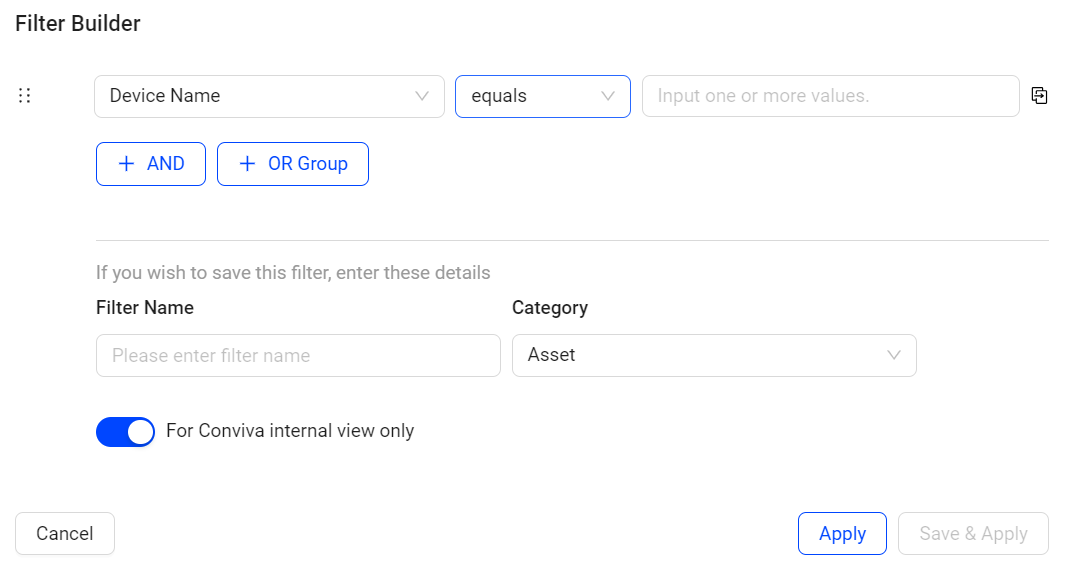Click the drag handle dots icon

pos(25,96)
